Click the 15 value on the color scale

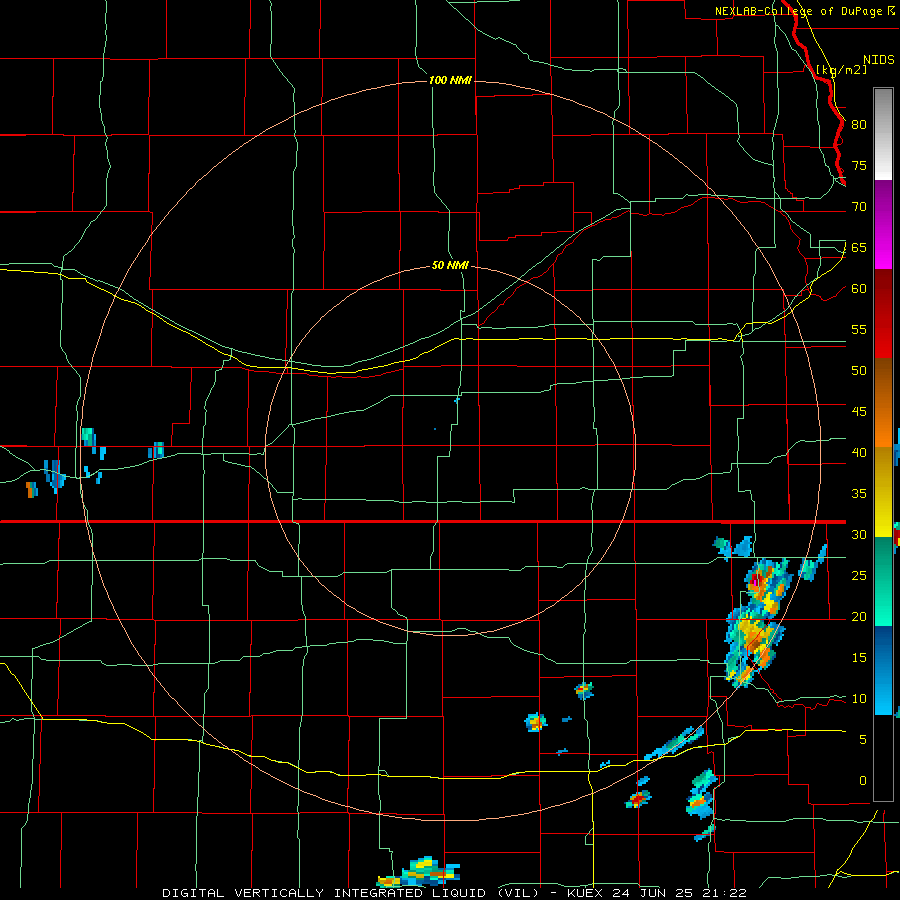(x=859, y=658)
